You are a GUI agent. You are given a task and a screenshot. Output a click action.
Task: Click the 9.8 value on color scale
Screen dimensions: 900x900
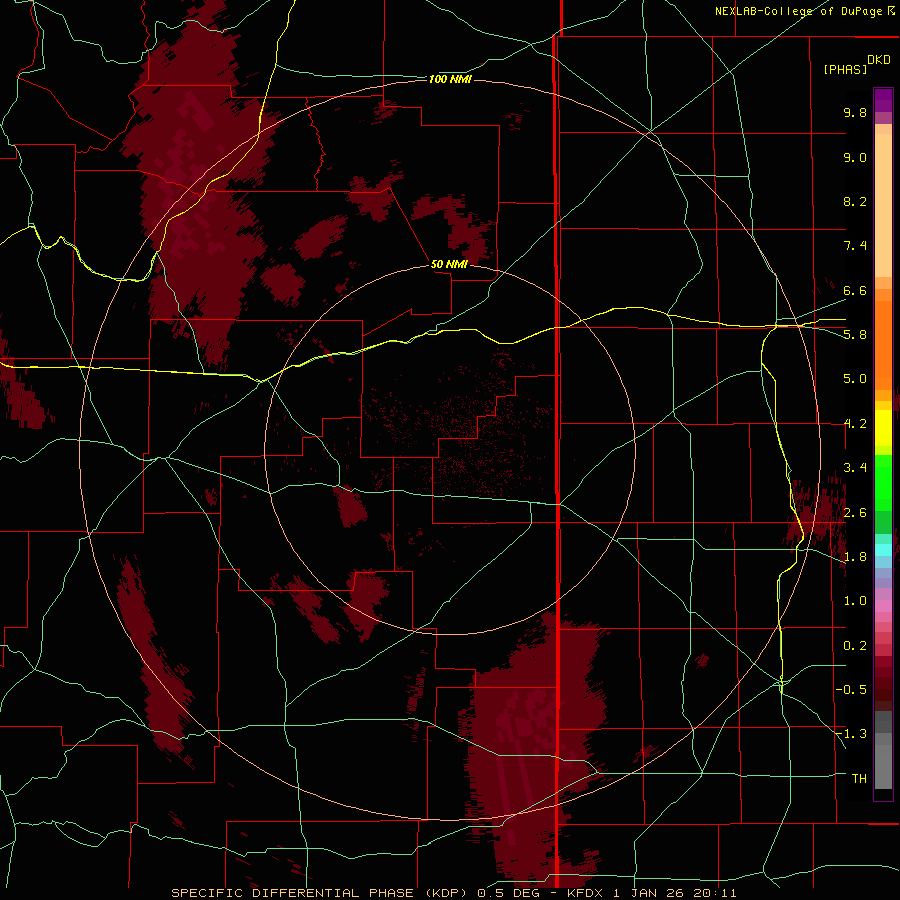tap(855, 112)
